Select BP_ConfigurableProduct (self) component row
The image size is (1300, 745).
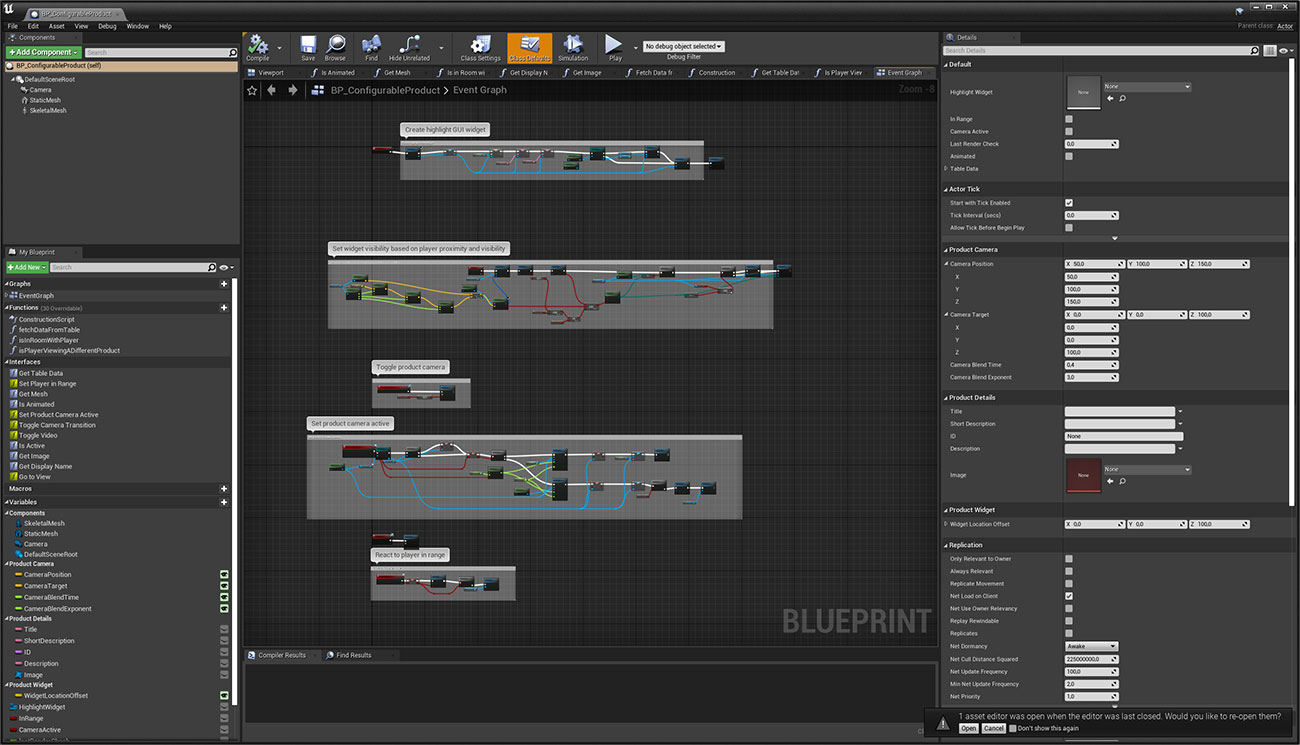[121, 65]
